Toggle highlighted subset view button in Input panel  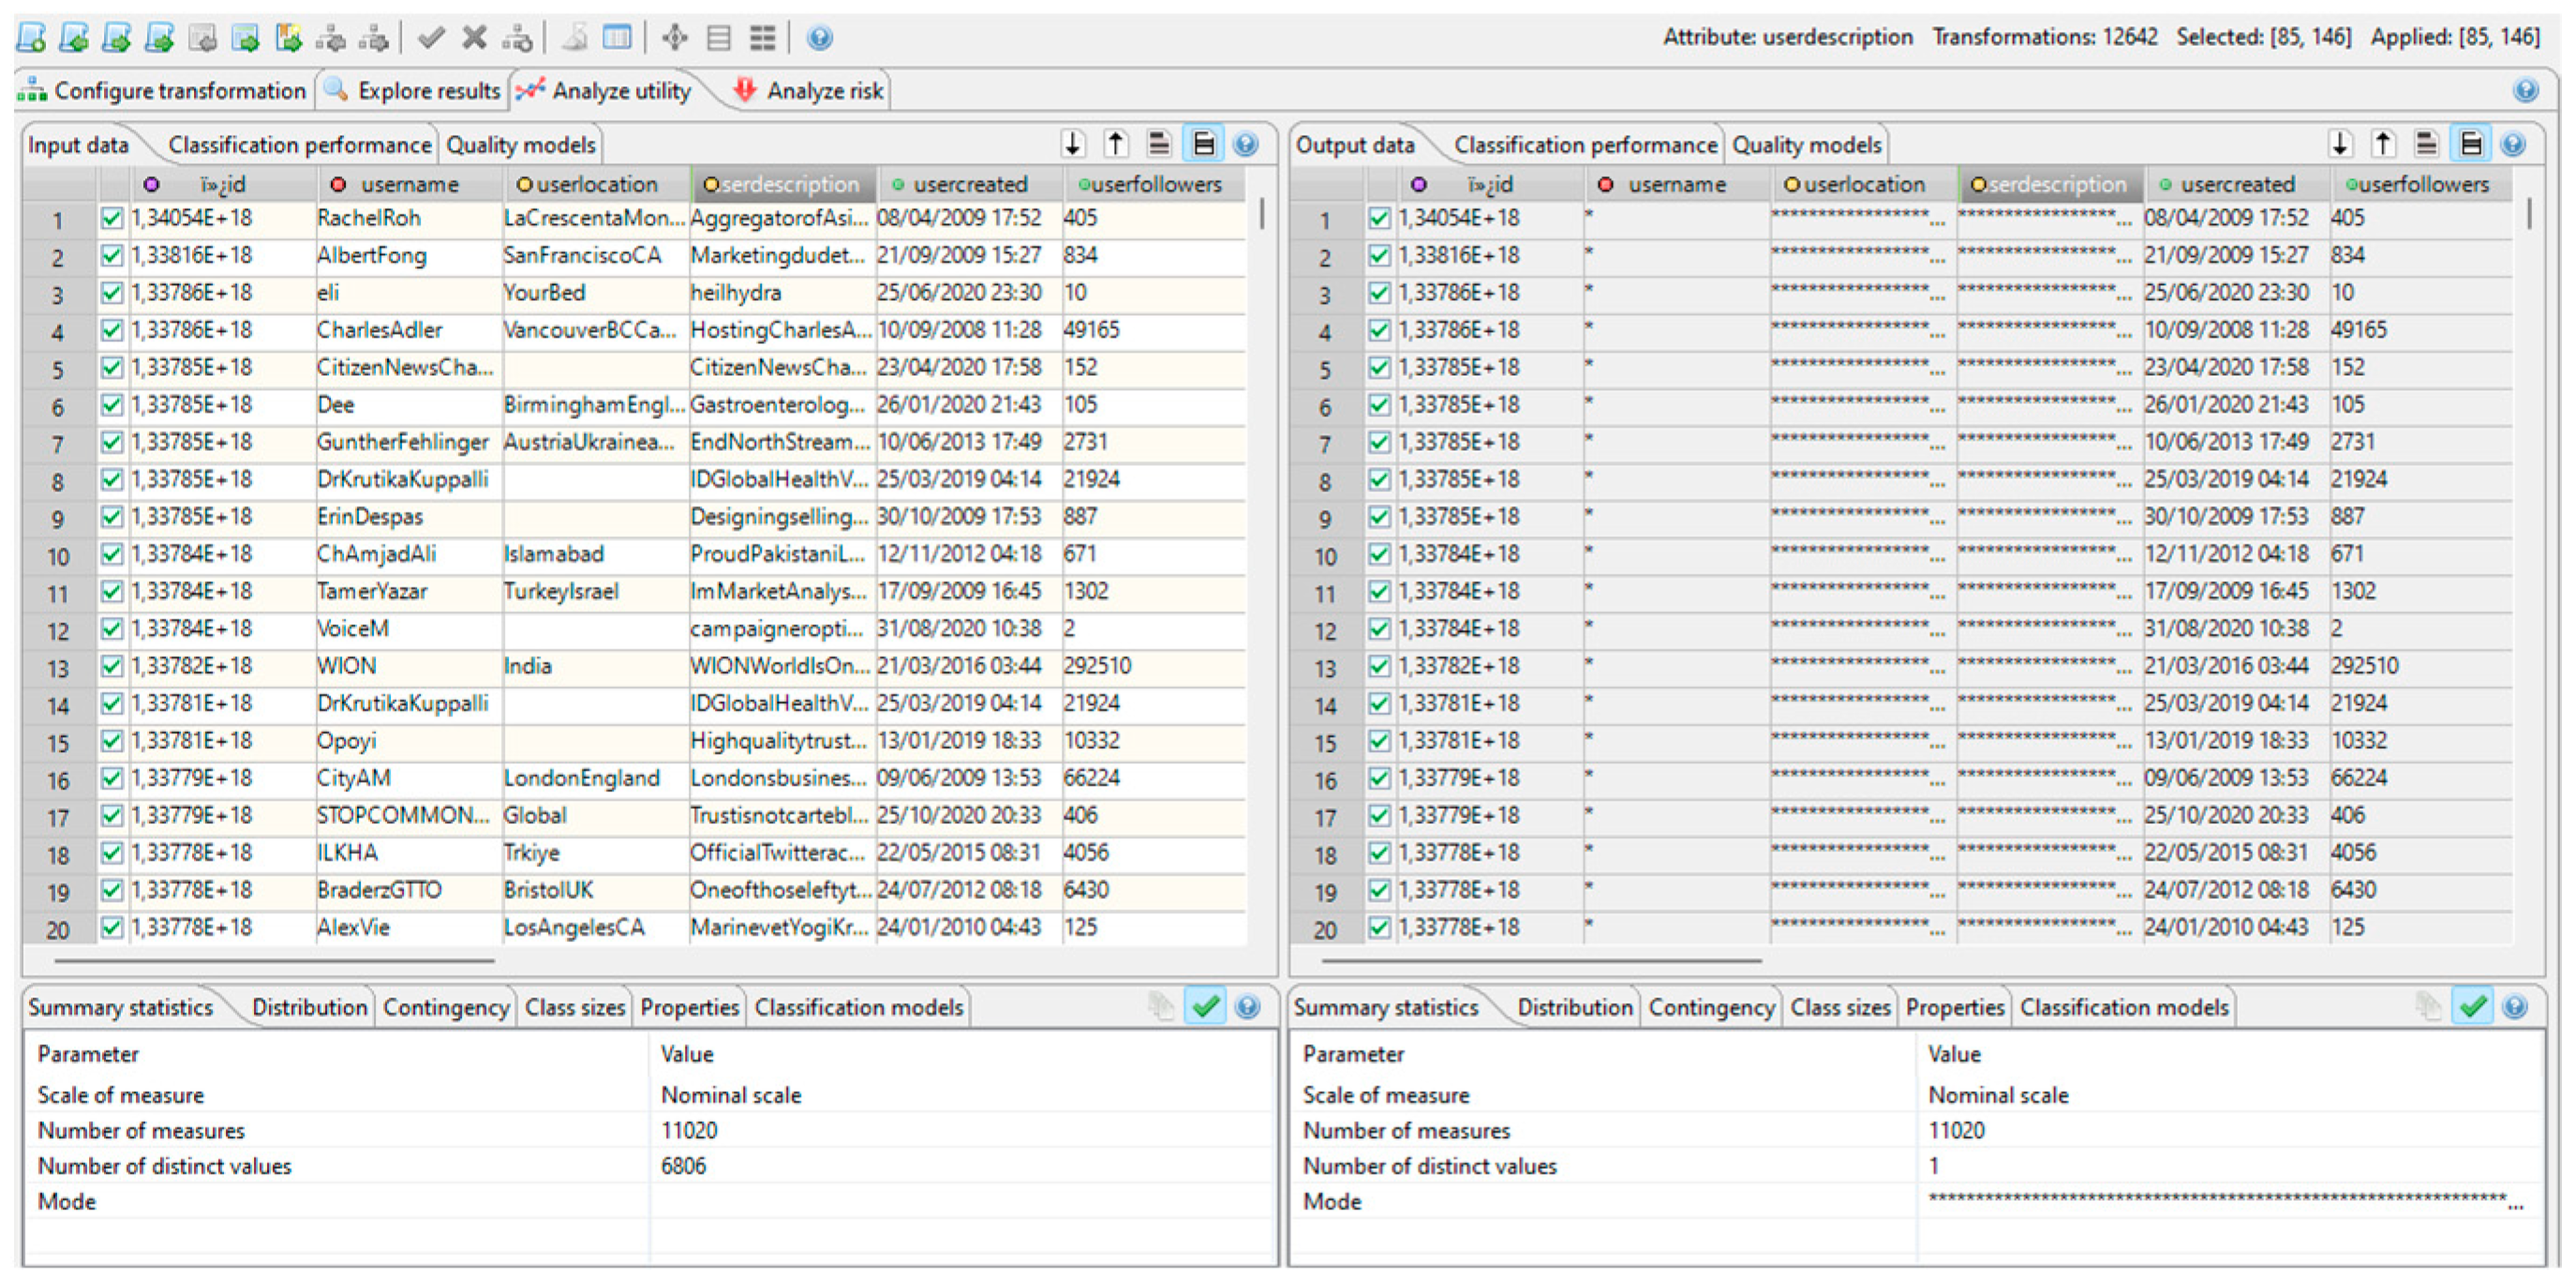1203,144
